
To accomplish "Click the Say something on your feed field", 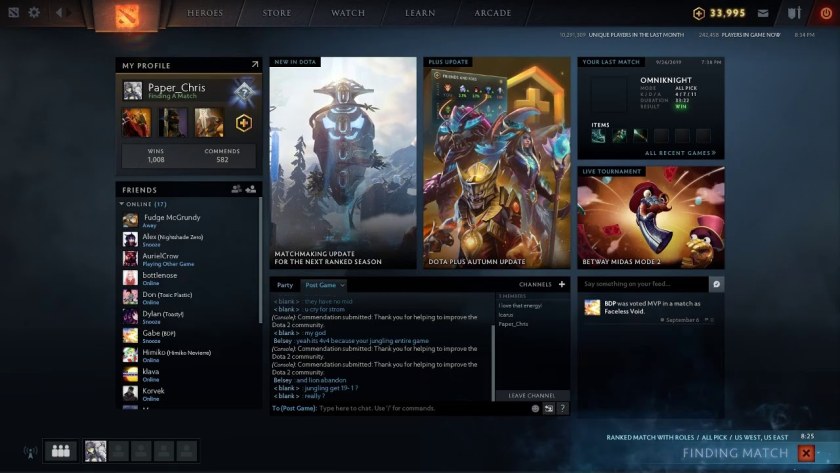I will (x=643, y=284).
